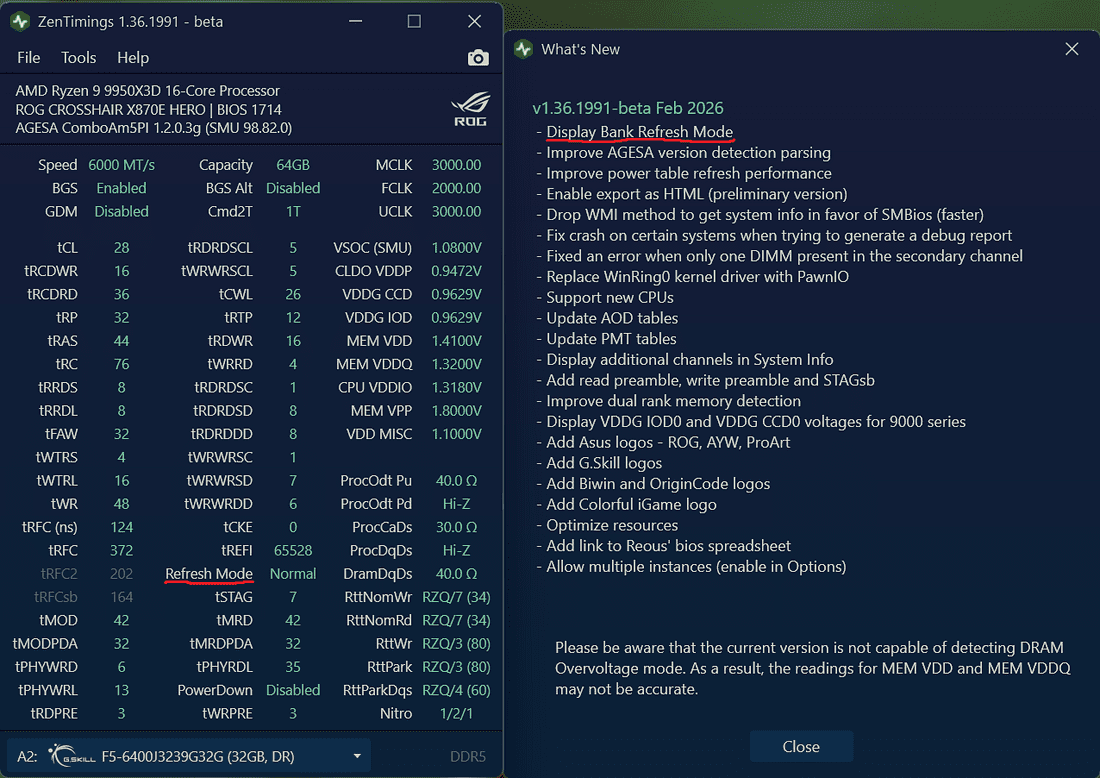Click the MEM VPP 1.8000V value
Image resolution: width=1100 pixels, height=778 pixels.
tap(456, 410)
